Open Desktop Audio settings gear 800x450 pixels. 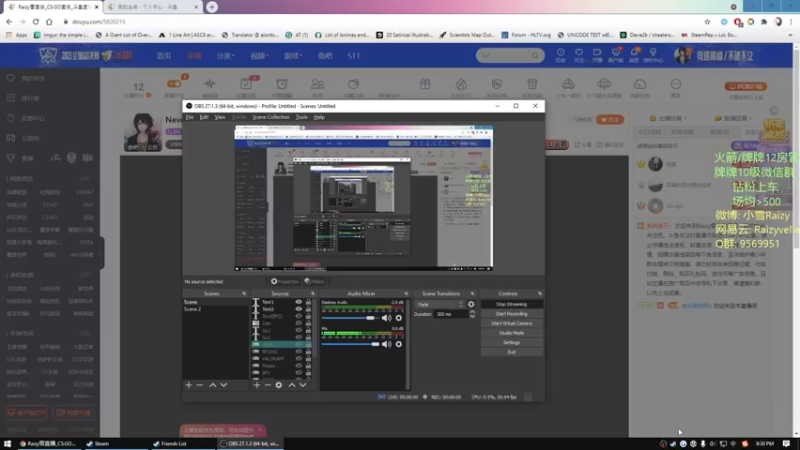[398, 318]
